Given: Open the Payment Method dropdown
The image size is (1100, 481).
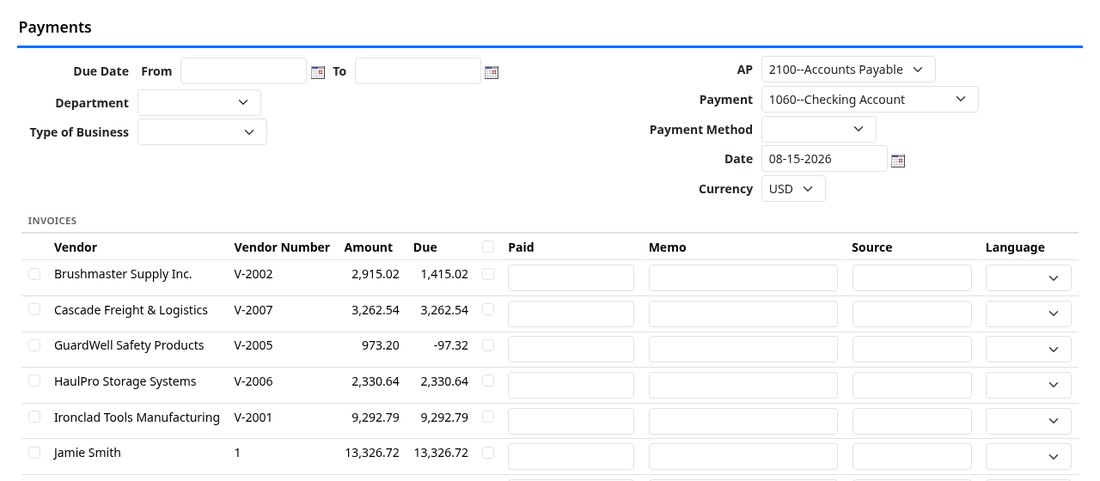Looking at the screenshot, I should [x=819, y=129].
